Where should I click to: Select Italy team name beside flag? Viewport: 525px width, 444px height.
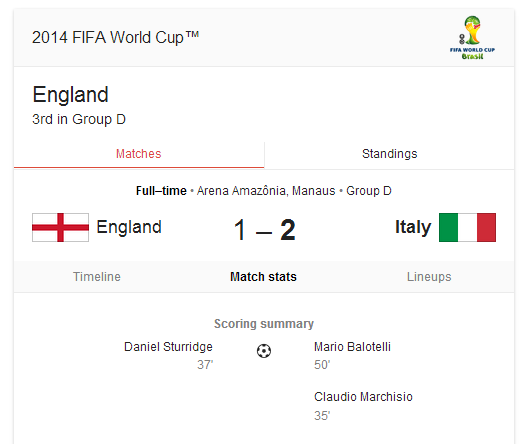[x=413, y=227]
